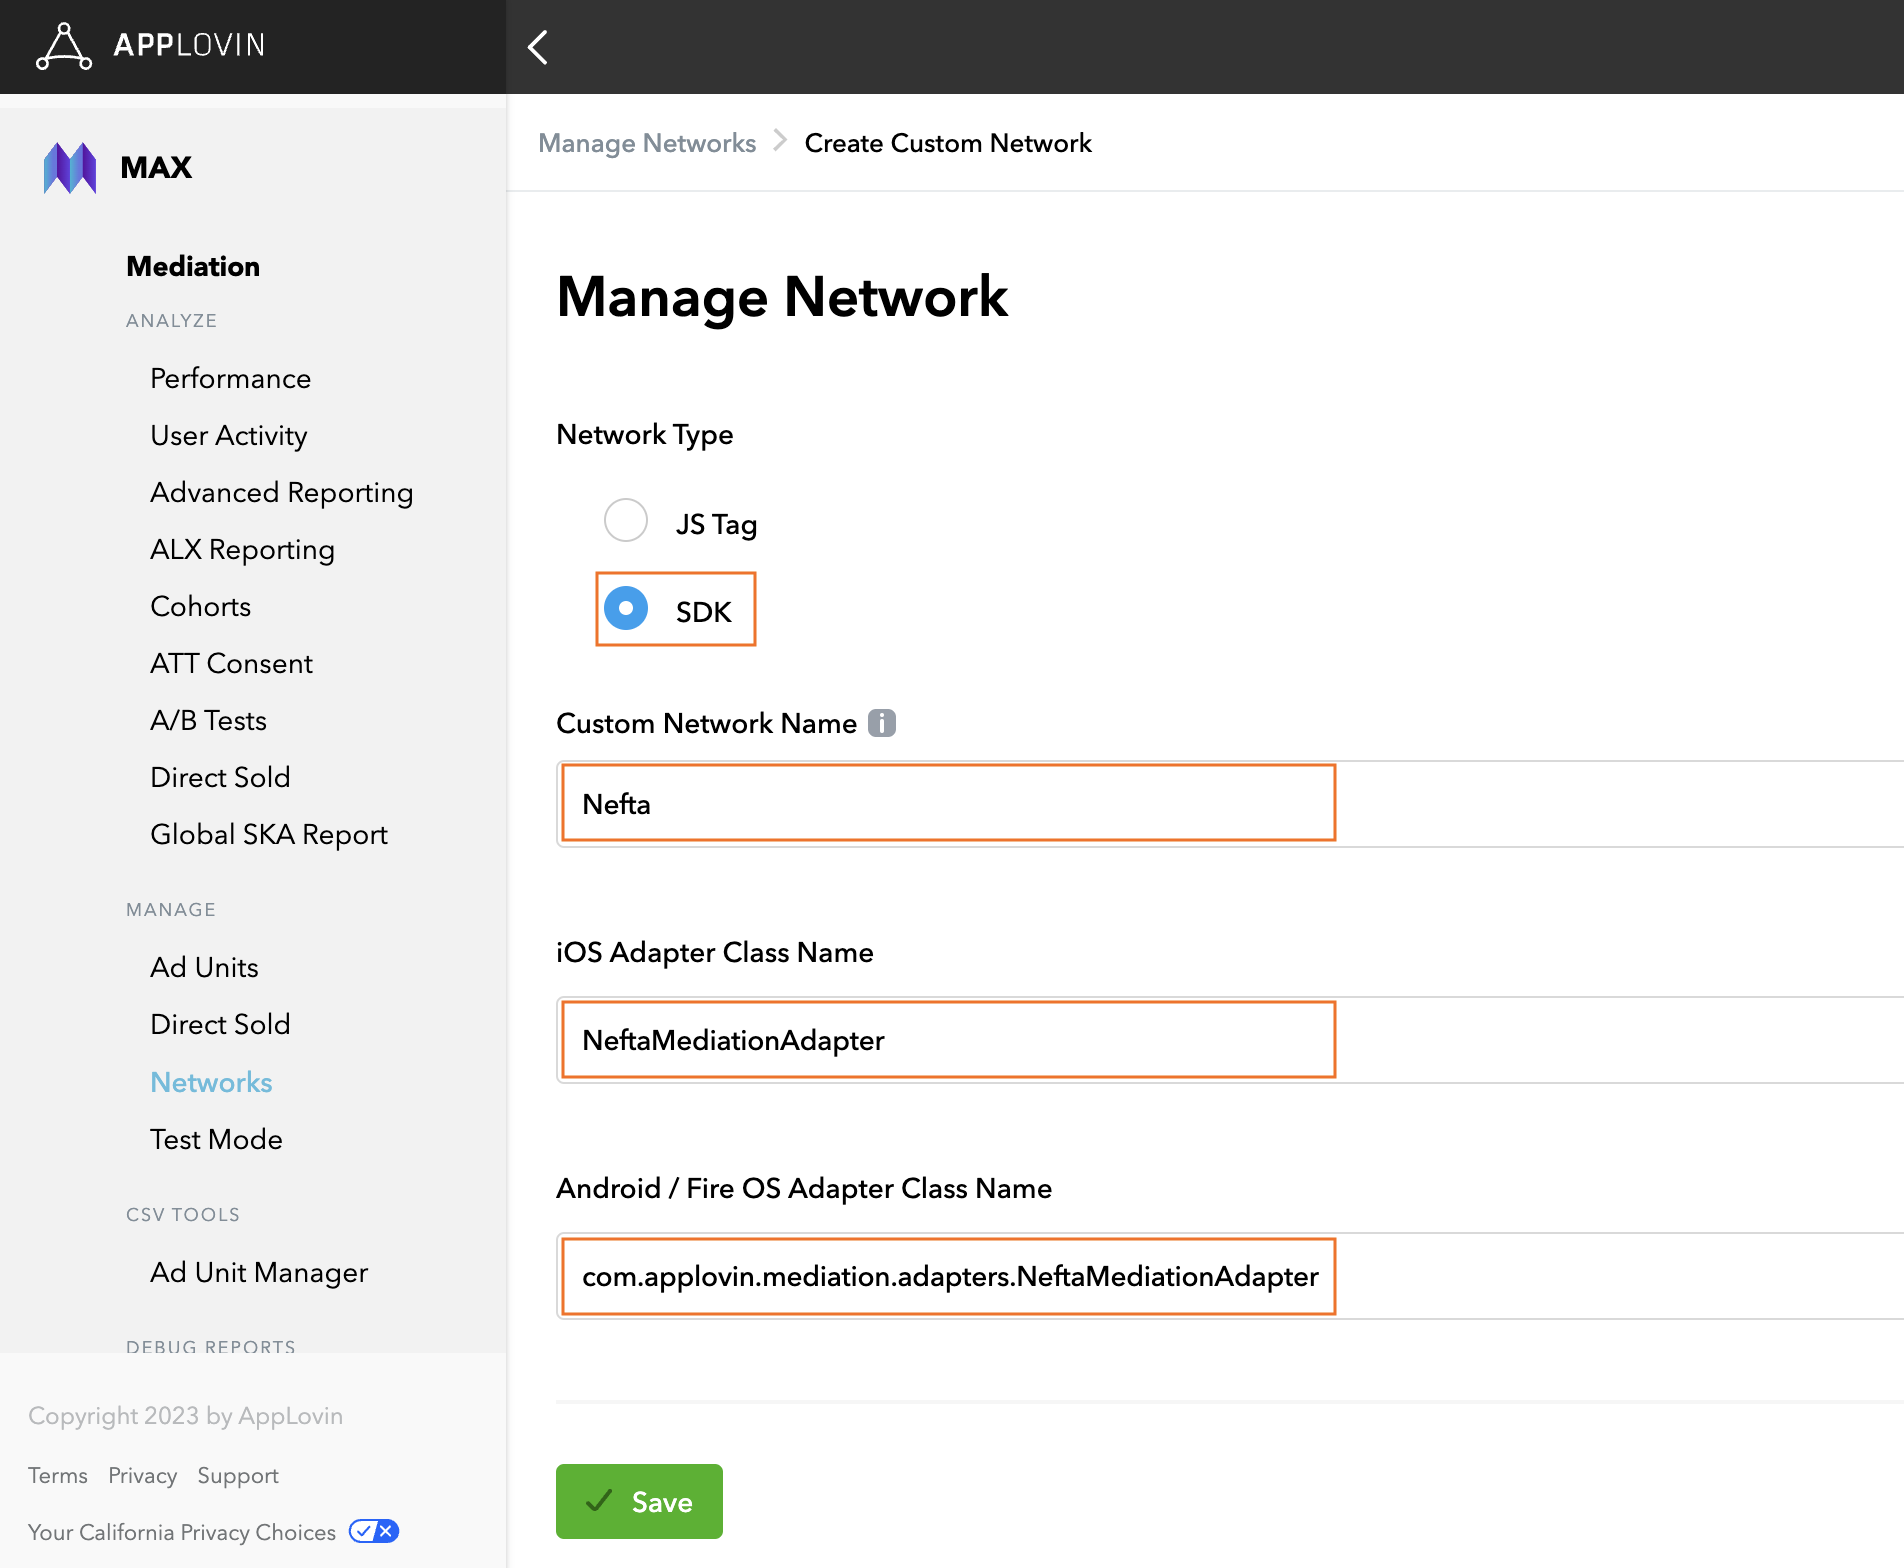Click Create Custom Network breadcrumb text
The width and height of the screenshot is (1904, 1568).
click(948, 143)
